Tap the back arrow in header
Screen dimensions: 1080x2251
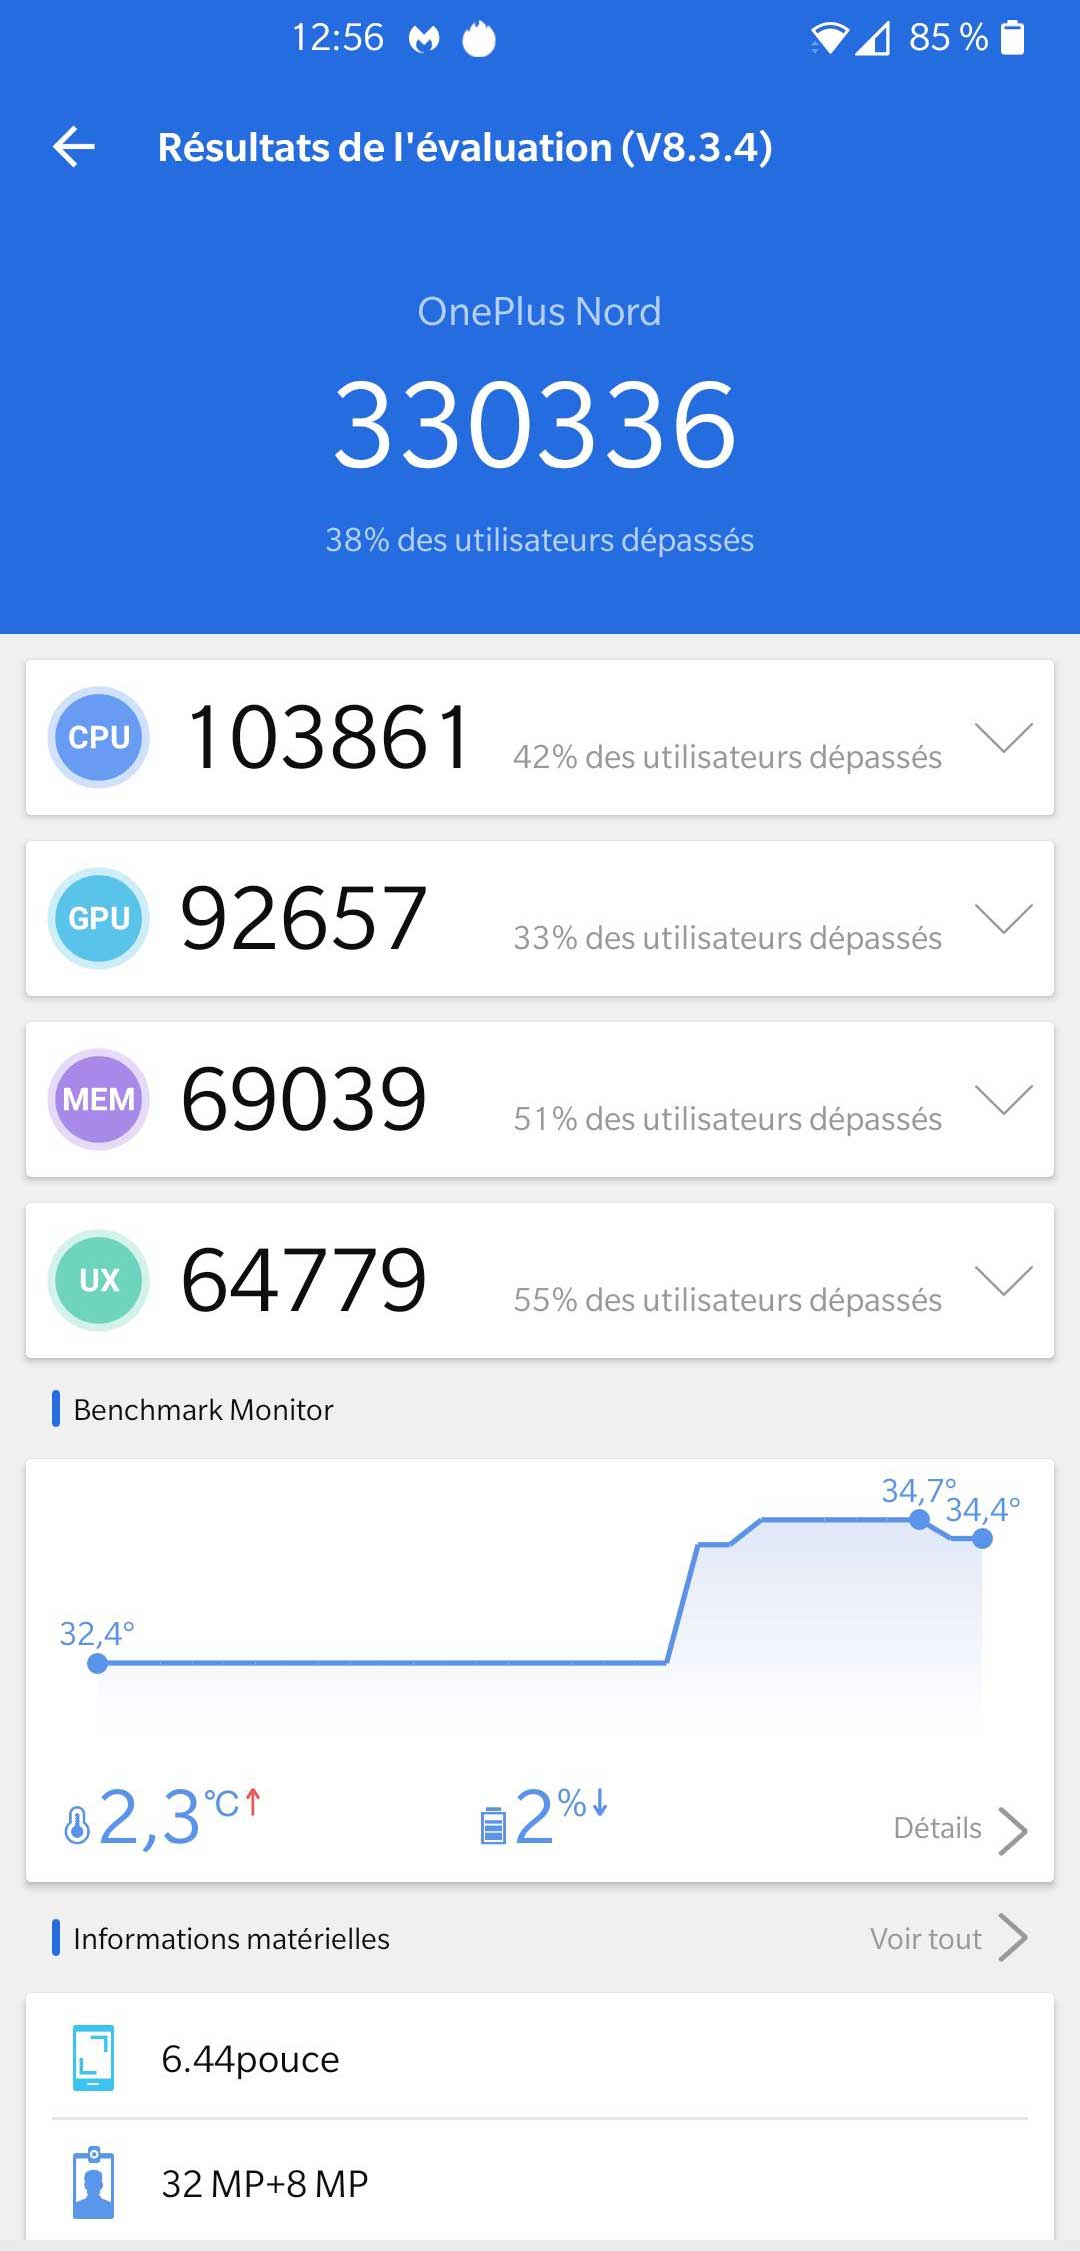(74, 147)
